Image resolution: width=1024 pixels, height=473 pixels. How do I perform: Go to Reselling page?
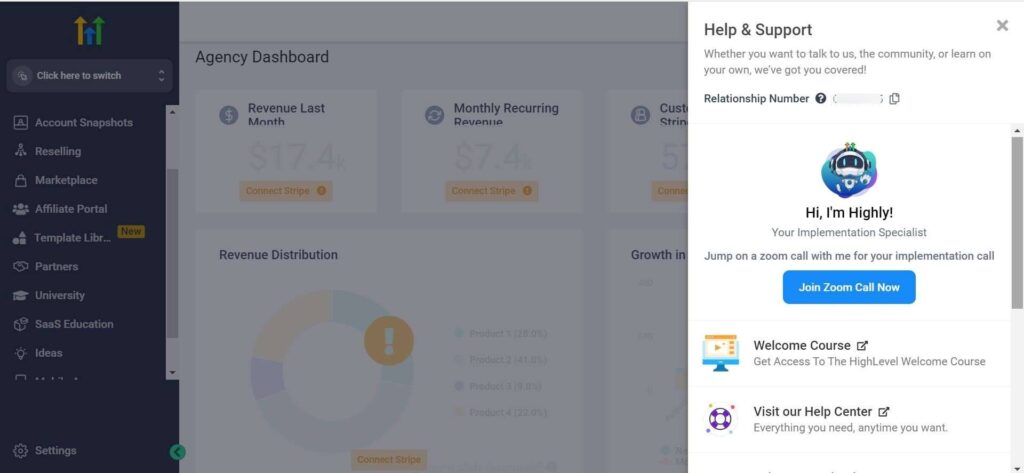click(58, 152)
